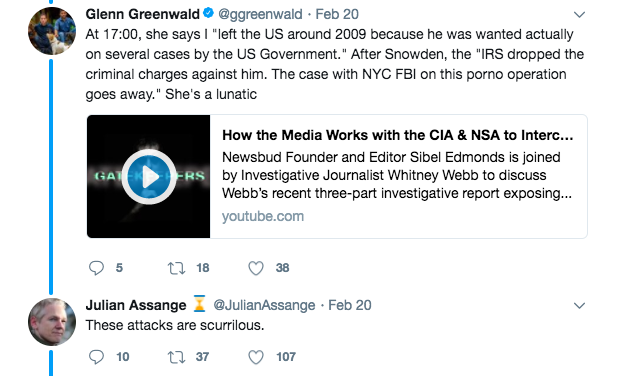Reply to Julian Assange's tweet
The height and width of the screenshot is (376, 621).
click(96, 357)
